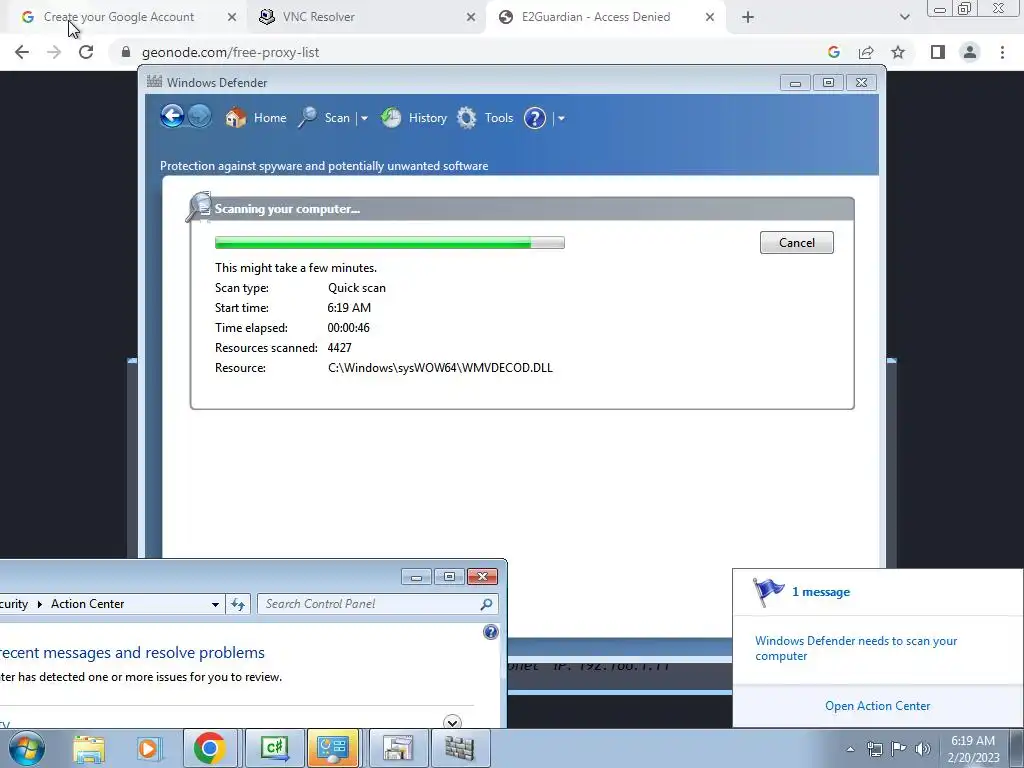Click the Resources scanned value 4427
Screen dimensions: 1024x768
(x=340, y=348)
